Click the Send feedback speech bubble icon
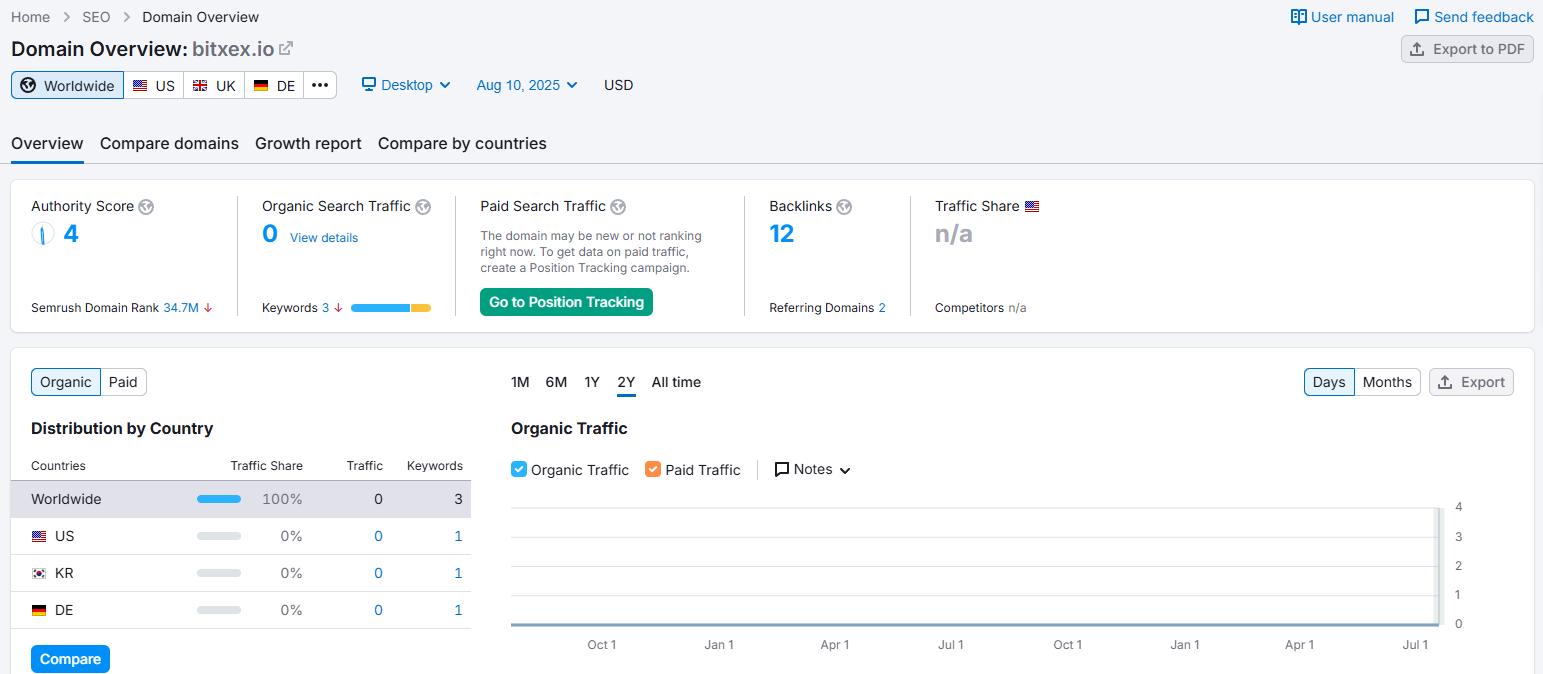The width and height of the screenshot is (1543, 674). pyautogui.click(x=1421, y=17)
